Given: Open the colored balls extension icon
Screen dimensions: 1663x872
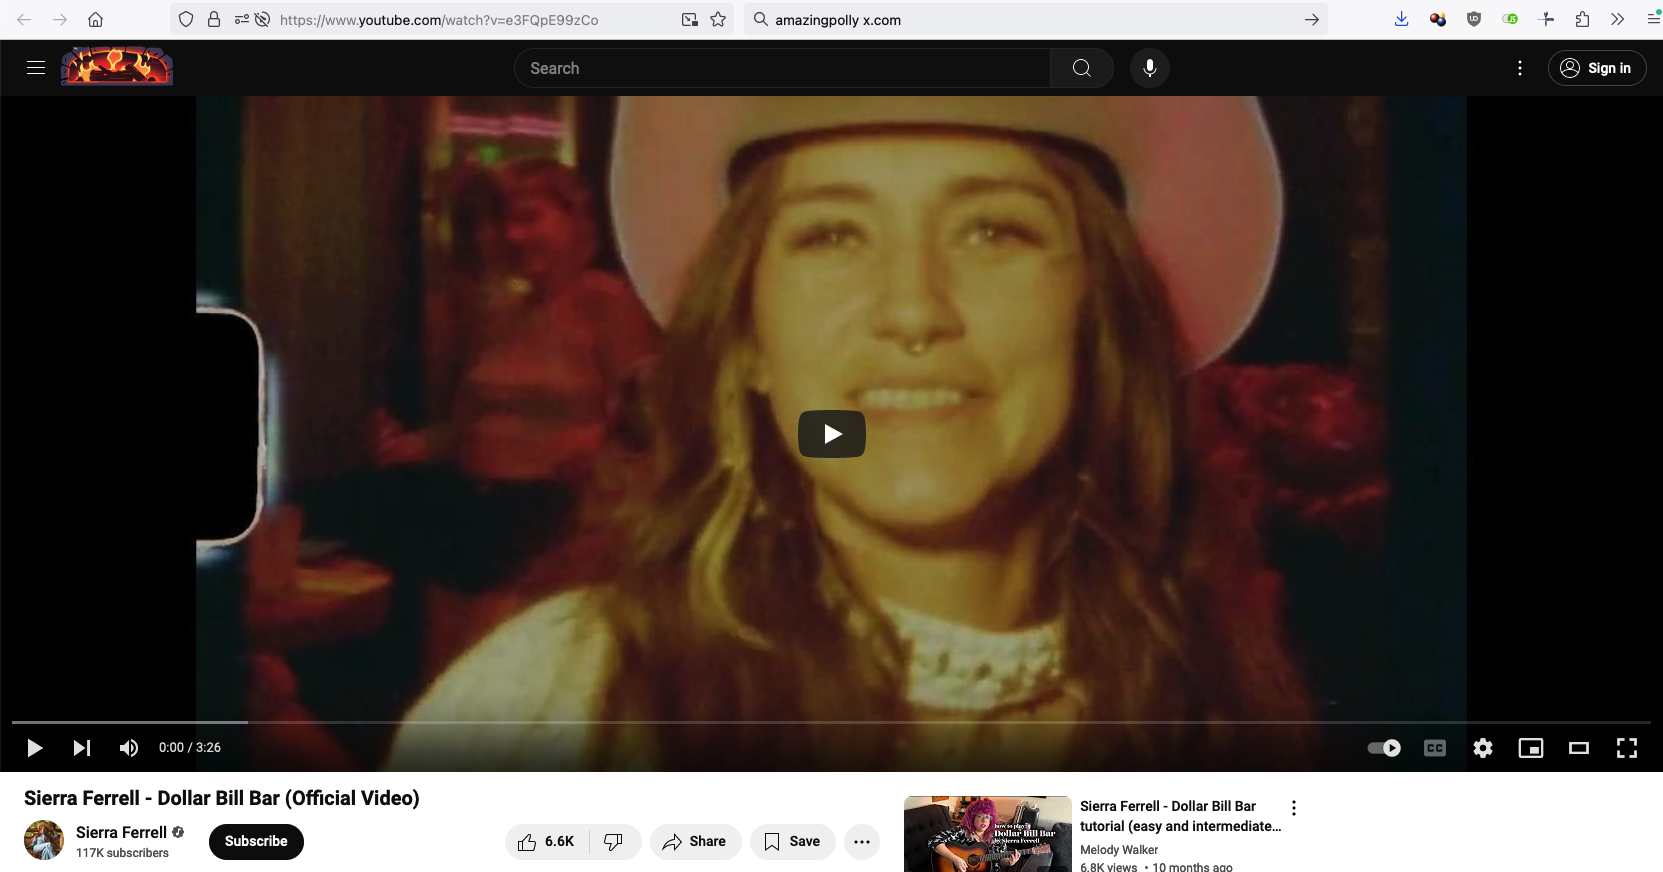Looking at the screenshot, I should point(1438,19).
